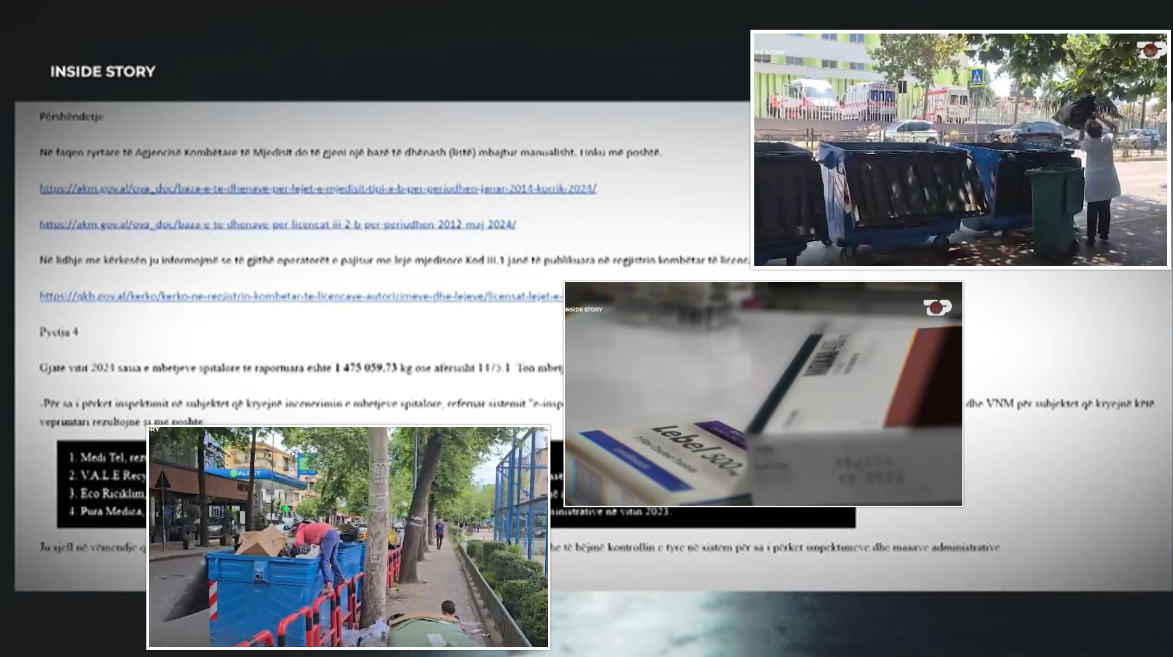
Task: Click the 'Pura Medica' list entry
Action: click(x=108, y=512)
